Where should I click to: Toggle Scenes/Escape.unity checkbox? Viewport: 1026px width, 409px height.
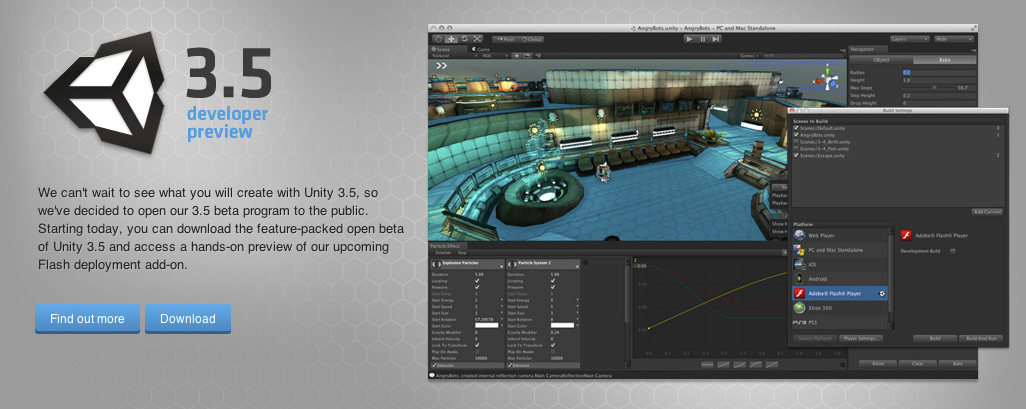pyautogui.click(x=796, y=155)
